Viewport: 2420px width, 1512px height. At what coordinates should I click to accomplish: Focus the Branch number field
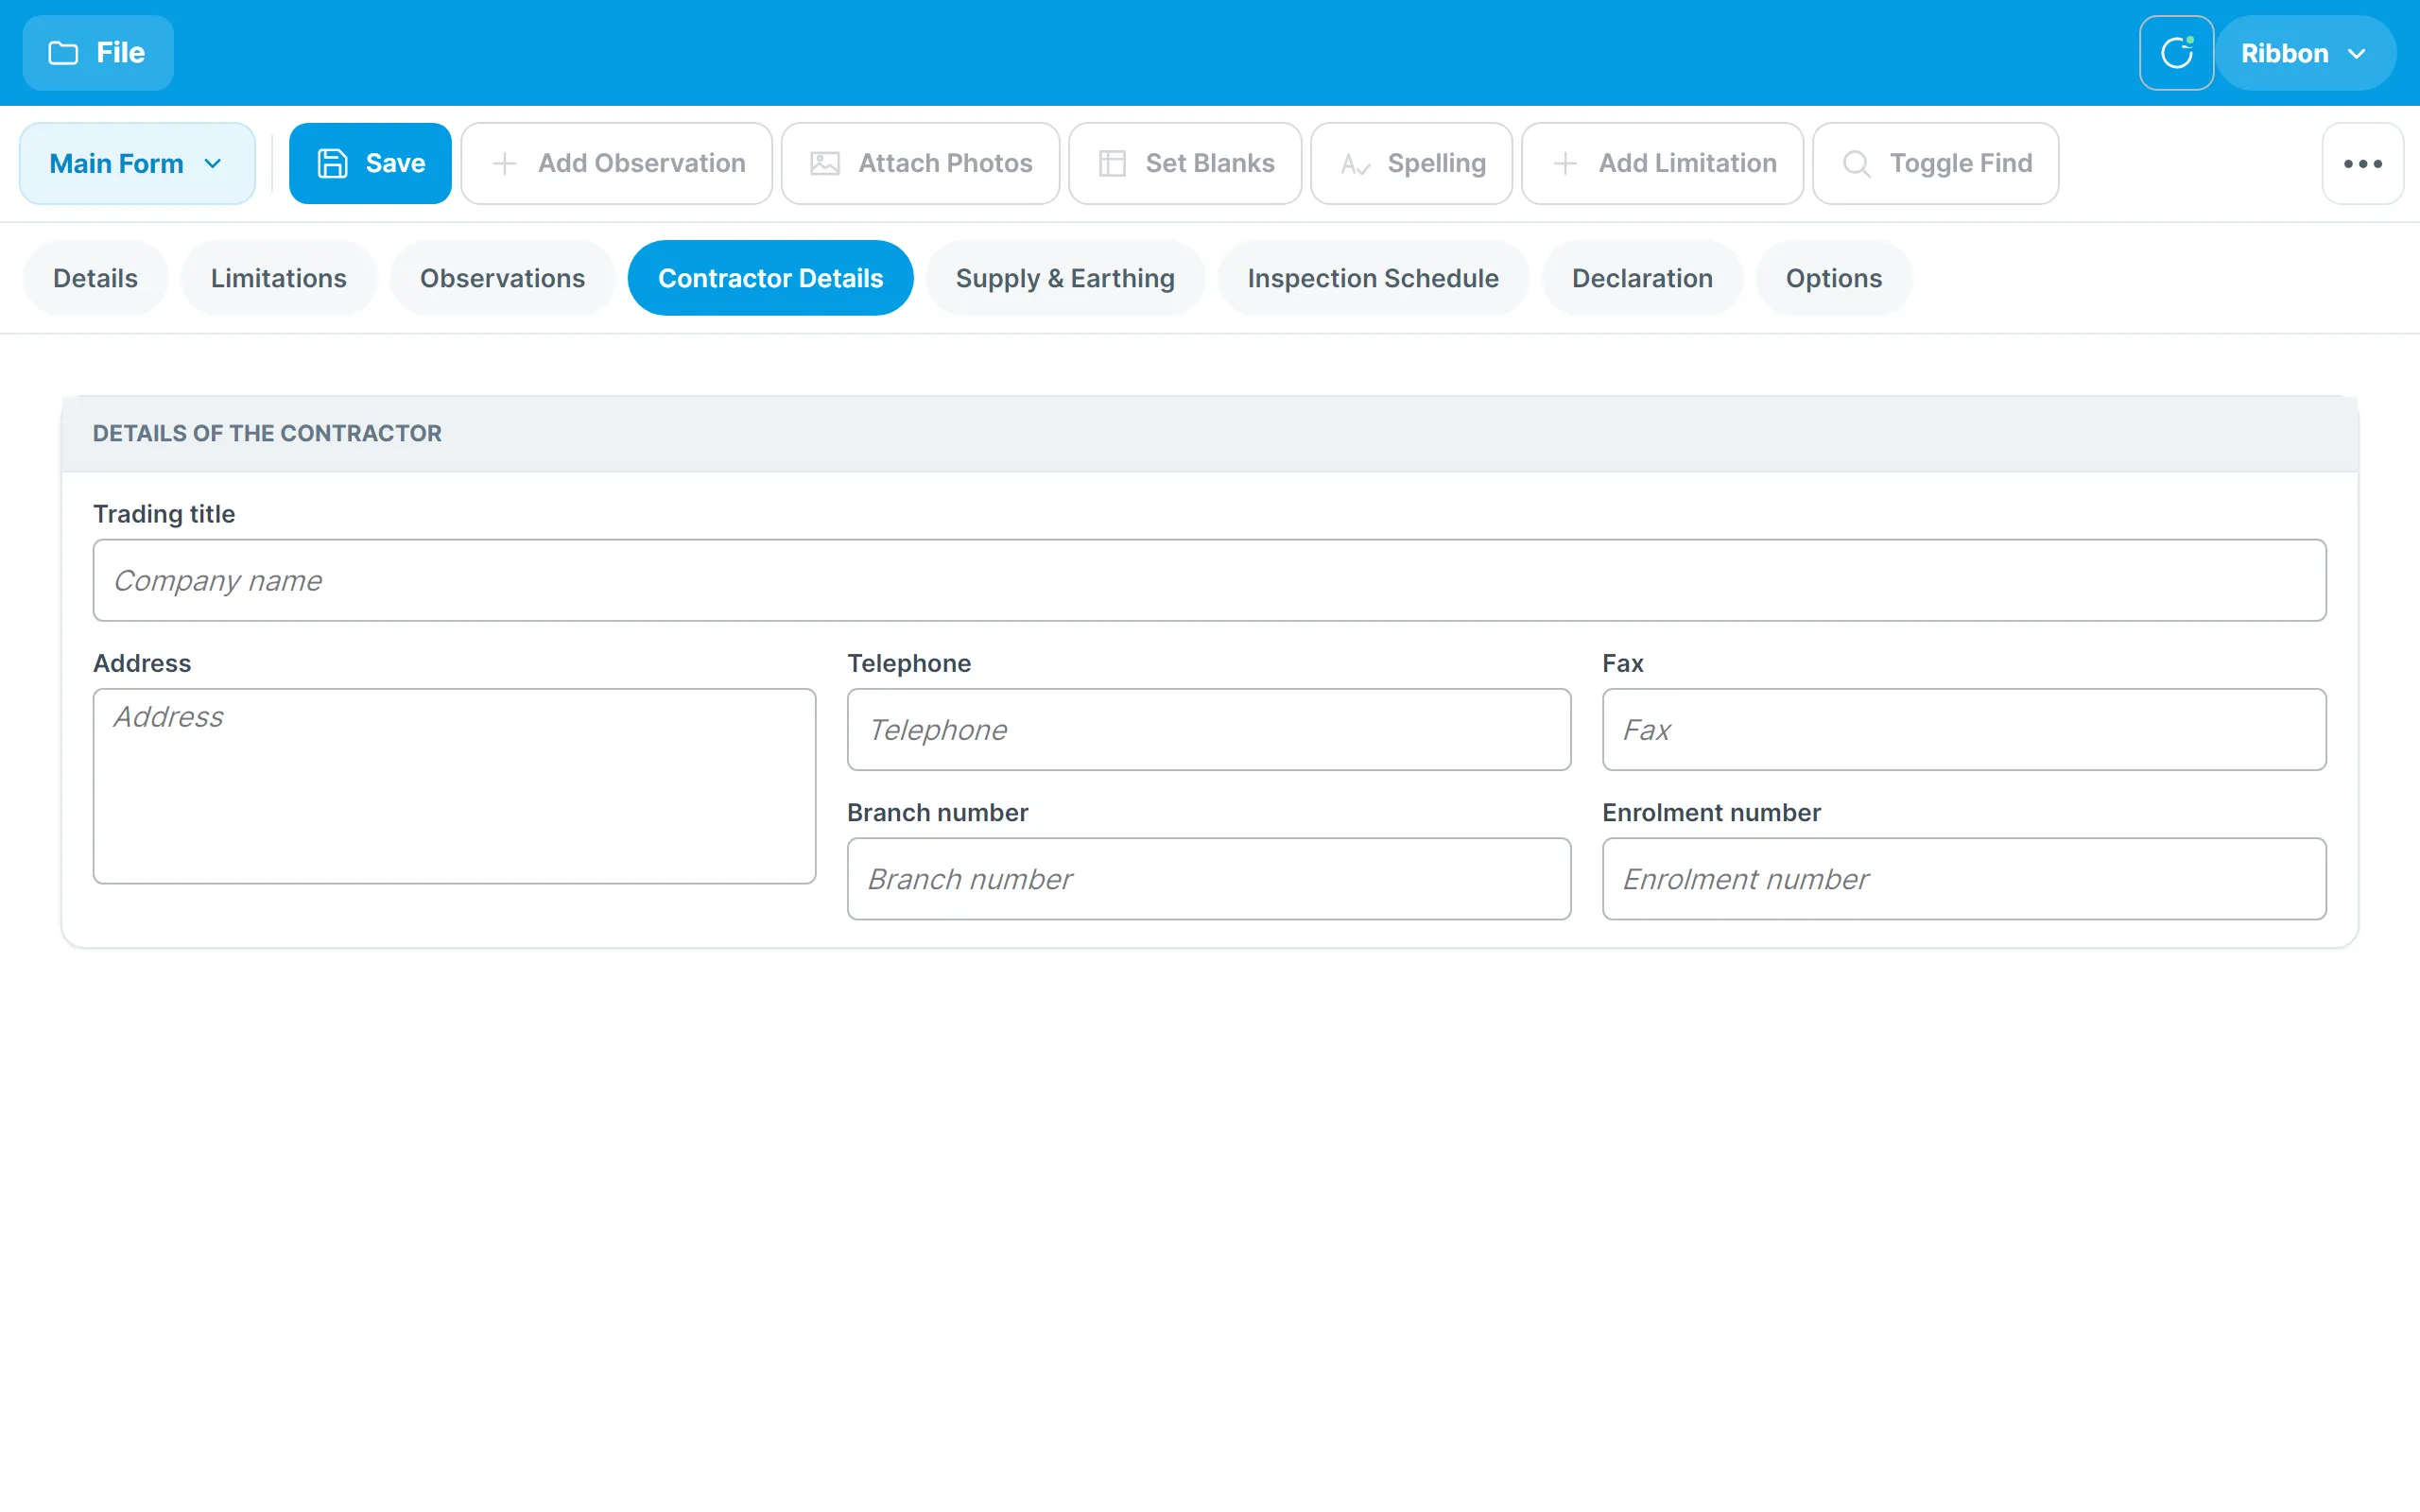click(1209, 879)
